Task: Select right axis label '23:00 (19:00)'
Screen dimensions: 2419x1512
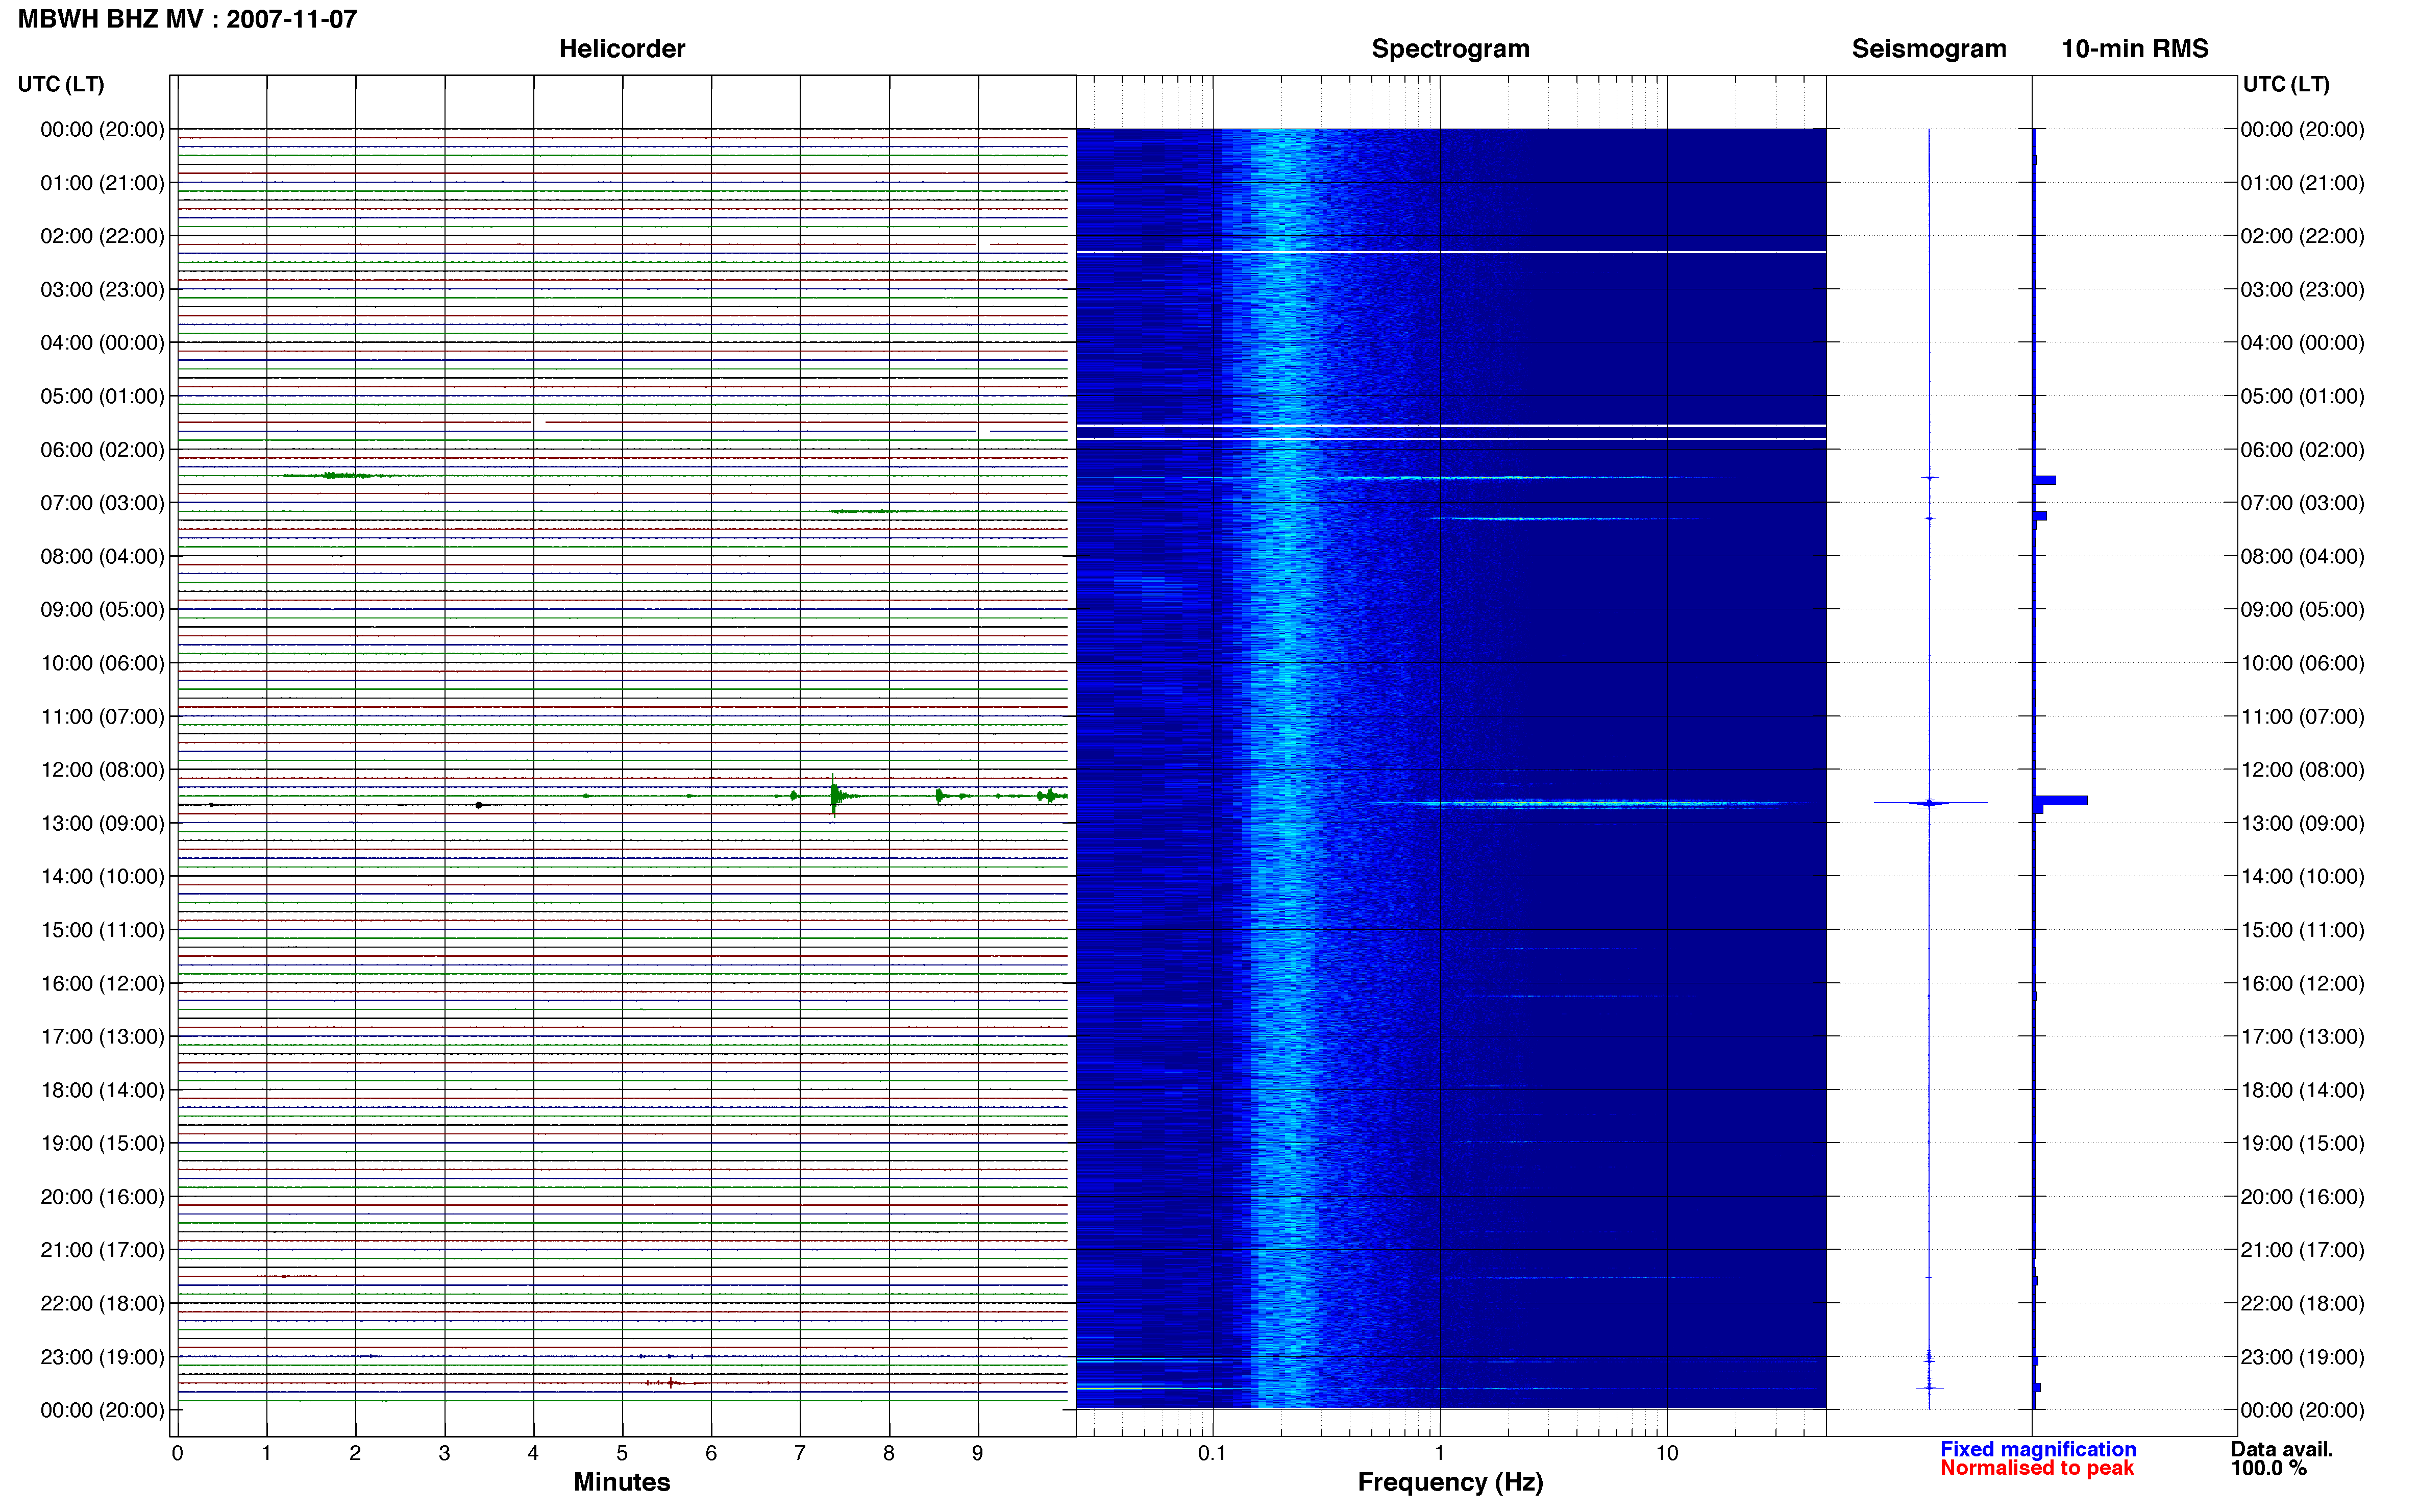Action: pos(2302,1357)
